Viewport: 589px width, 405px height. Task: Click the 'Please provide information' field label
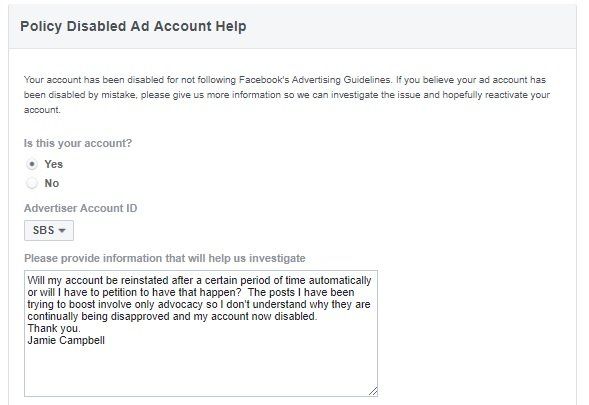(165, 258)
